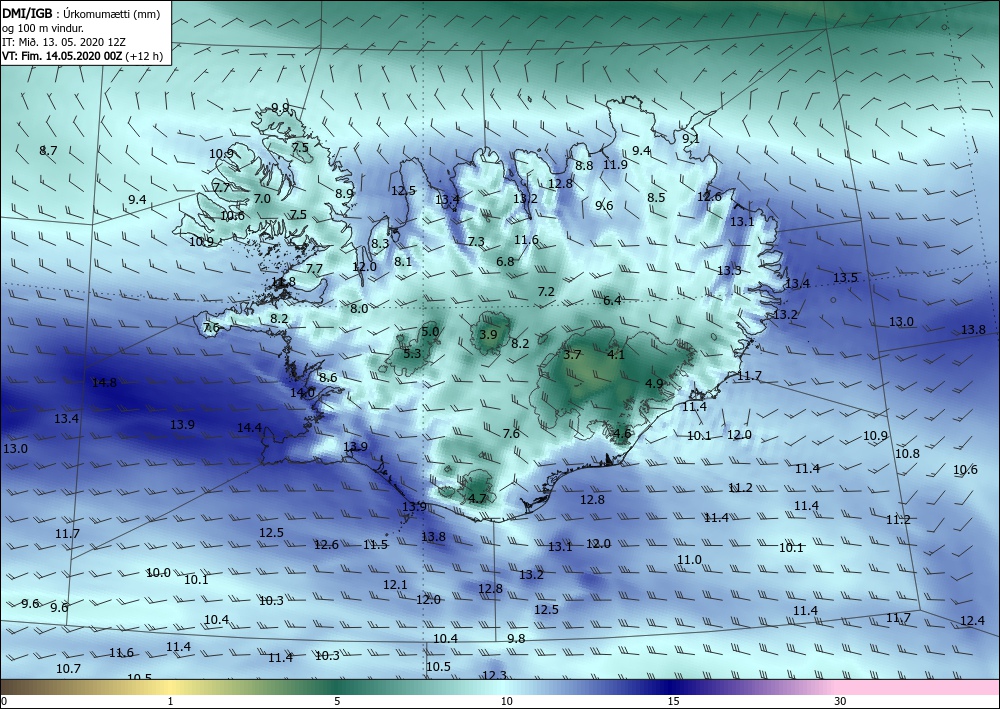This screenshot has width=1000, height=709.
Task: Click the 4.9 value on eastern Vatnajökull
Action: pos(654,383)
